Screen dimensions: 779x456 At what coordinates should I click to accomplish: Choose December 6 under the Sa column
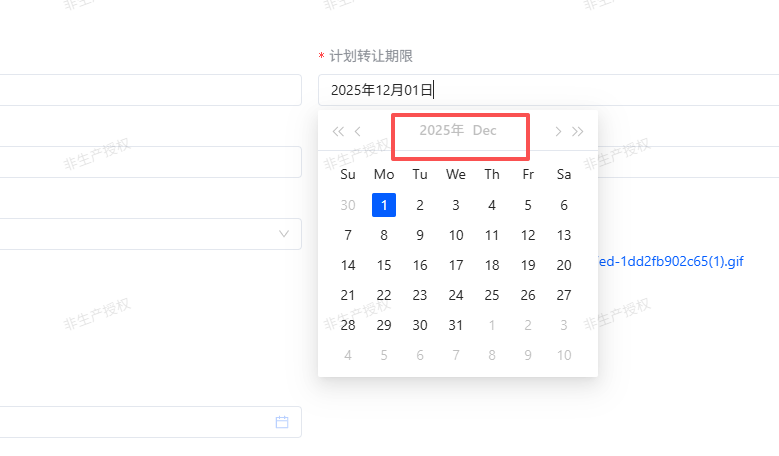564,205
